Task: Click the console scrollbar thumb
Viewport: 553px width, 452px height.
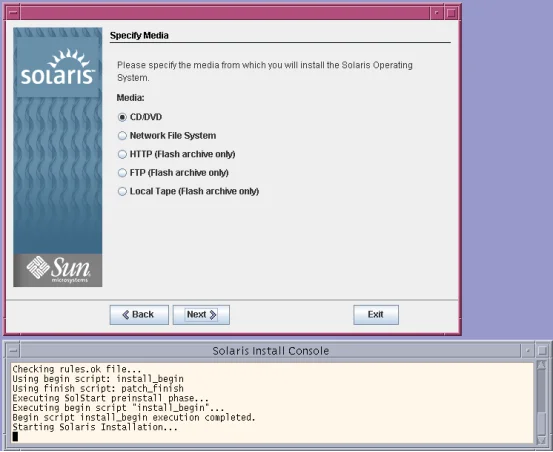Action: pos(541,423)
